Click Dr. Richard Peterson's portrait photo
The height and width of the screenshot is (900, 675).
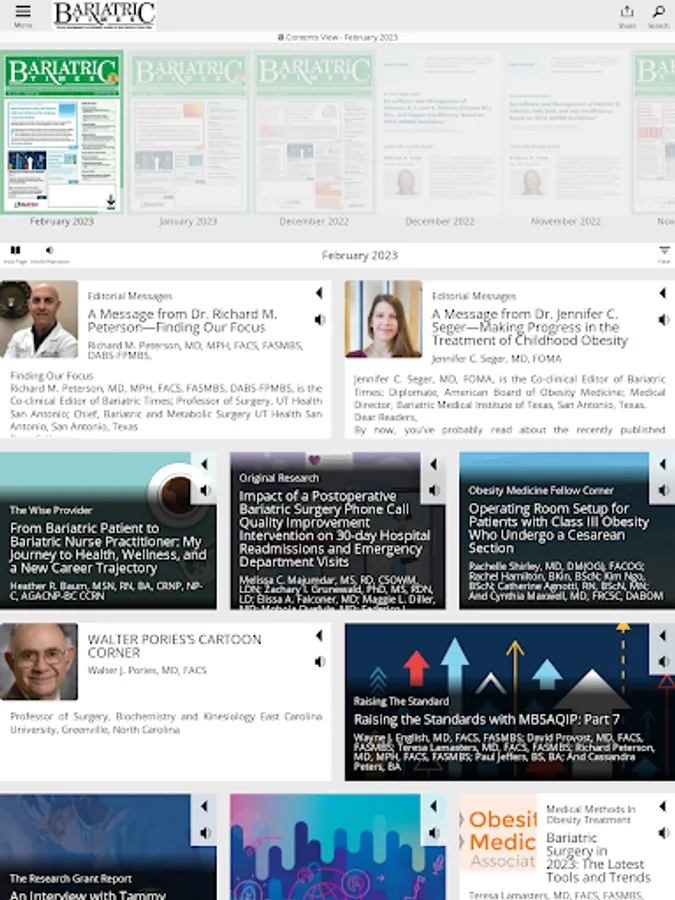pos(39,319)
